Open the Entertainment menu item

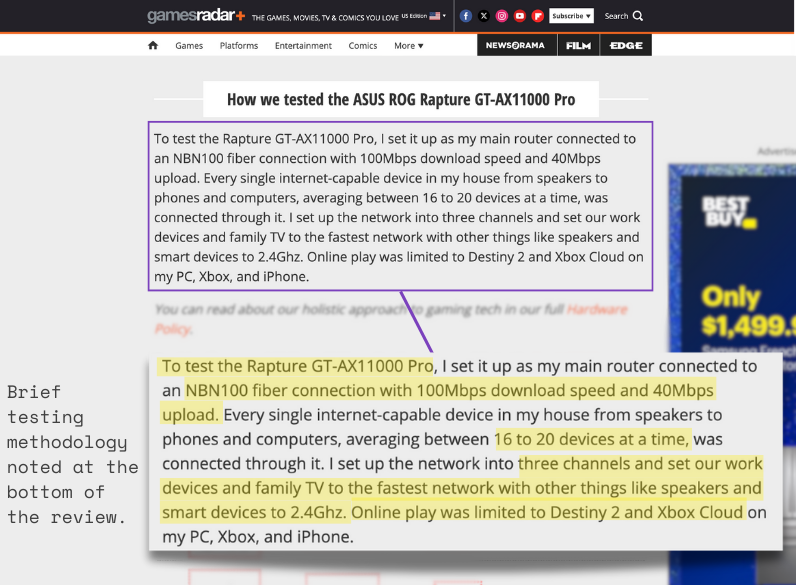click(x=303, y=46)
